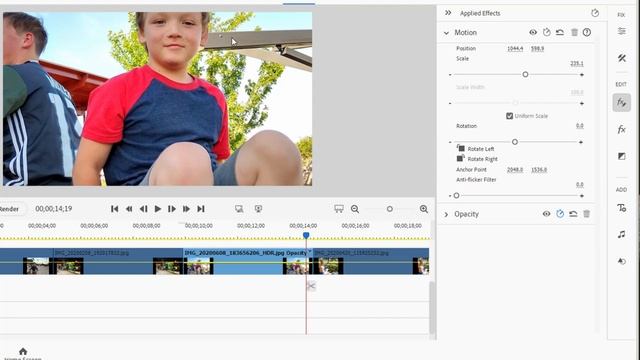This screenshot has height=360, width=640.
Task: Click the Fast Forward button
Action: tap(186, 209)
